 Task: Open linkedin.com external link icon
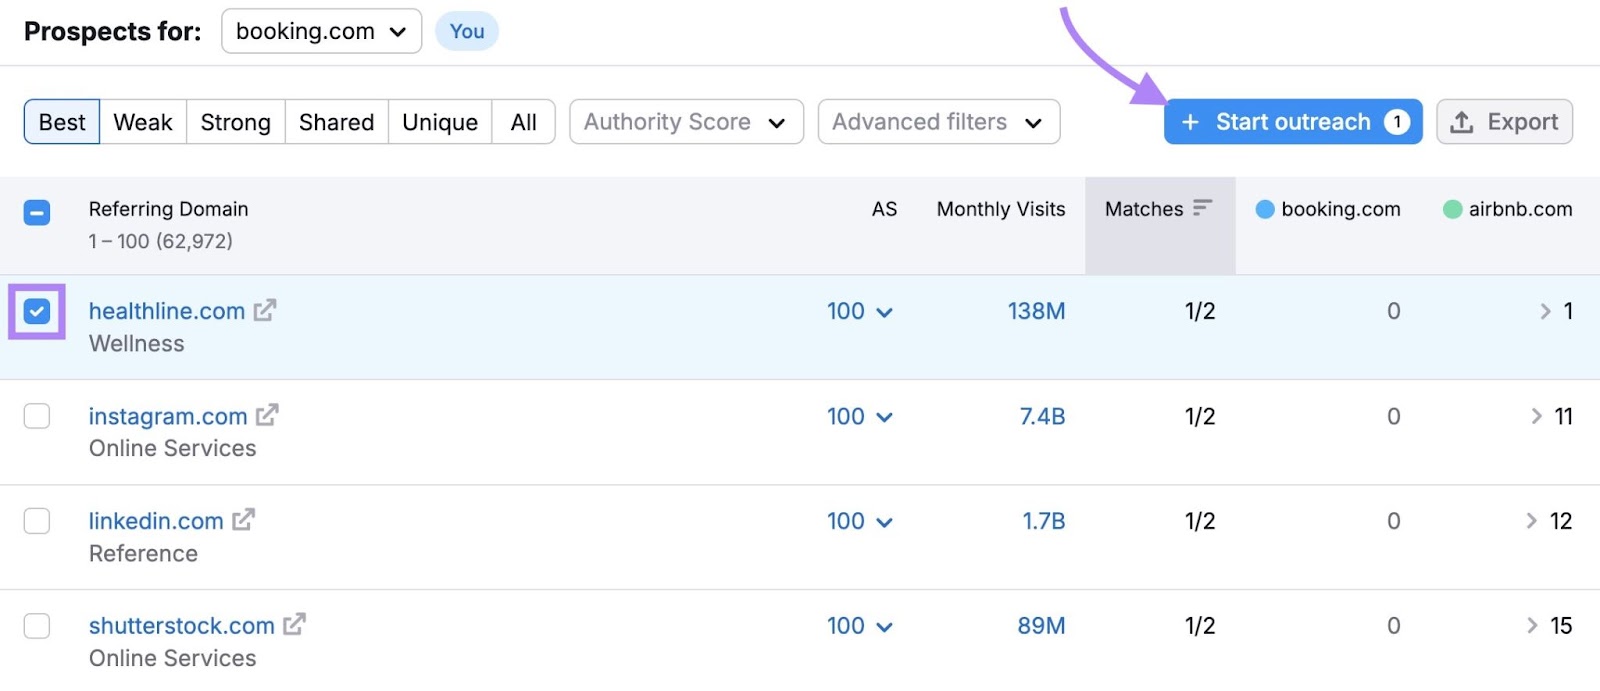243,520
